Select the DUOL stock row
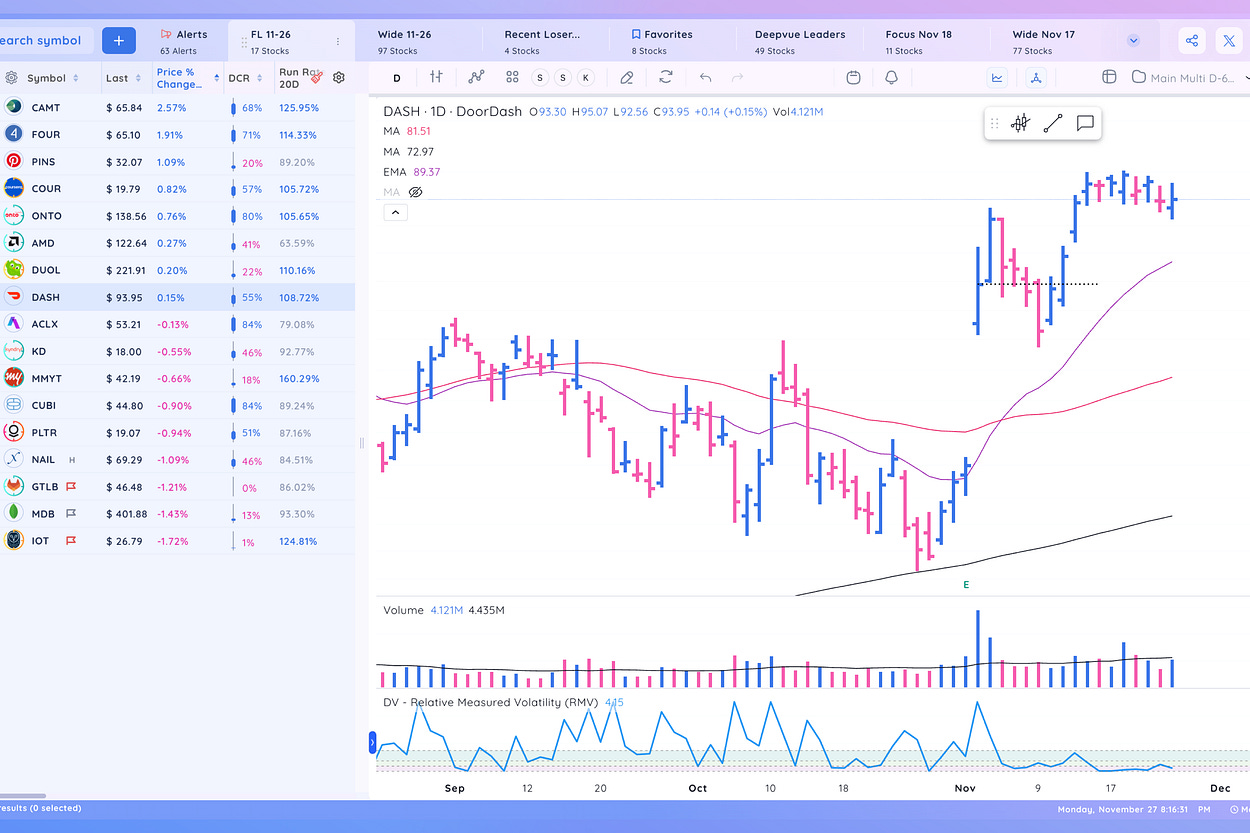This screenshot has height=833, width=1250. coord(177,270)
